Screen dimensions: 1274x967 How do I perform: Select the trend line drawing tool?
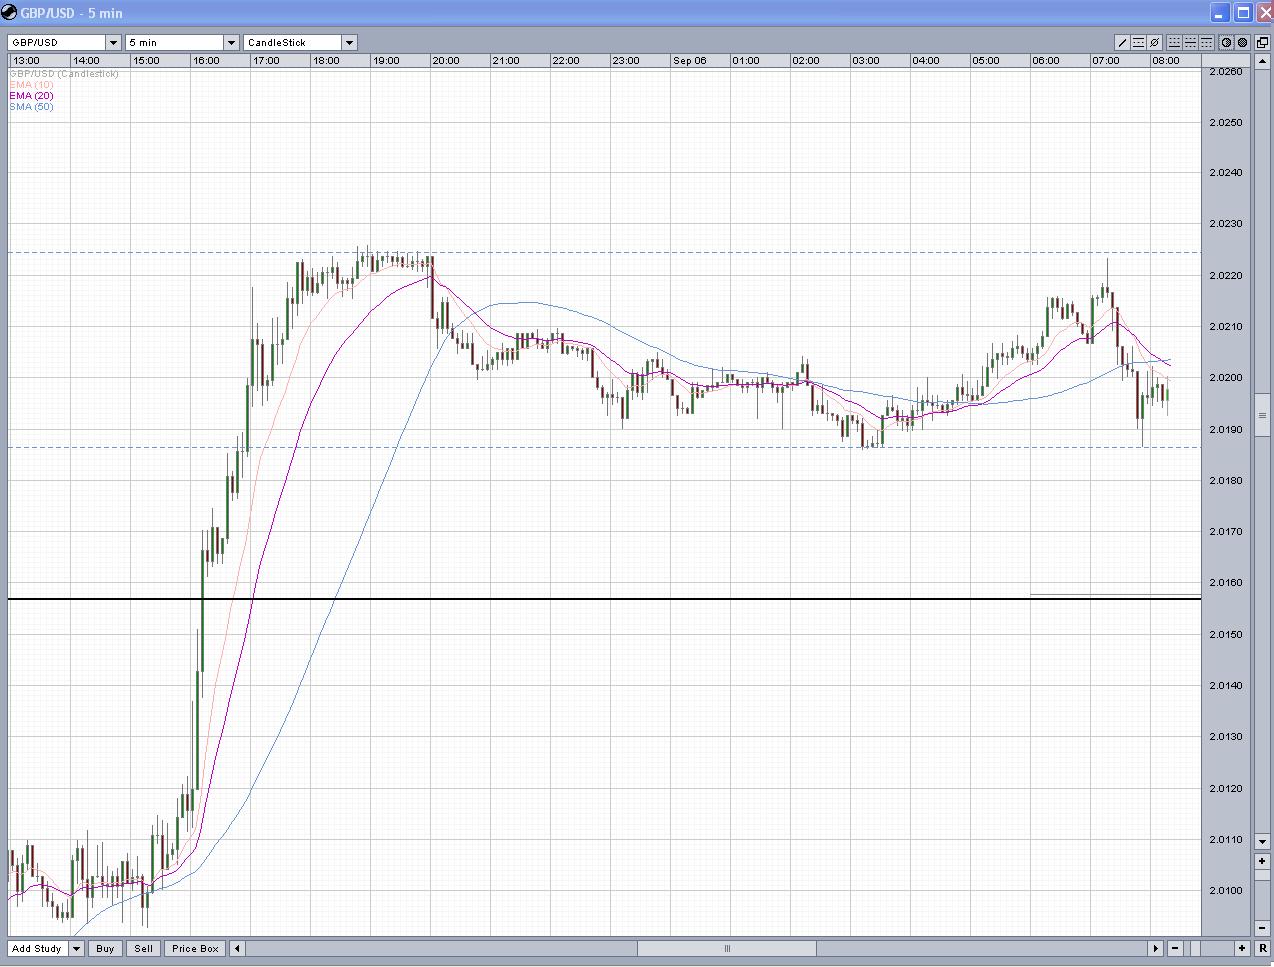(1122, 42)
